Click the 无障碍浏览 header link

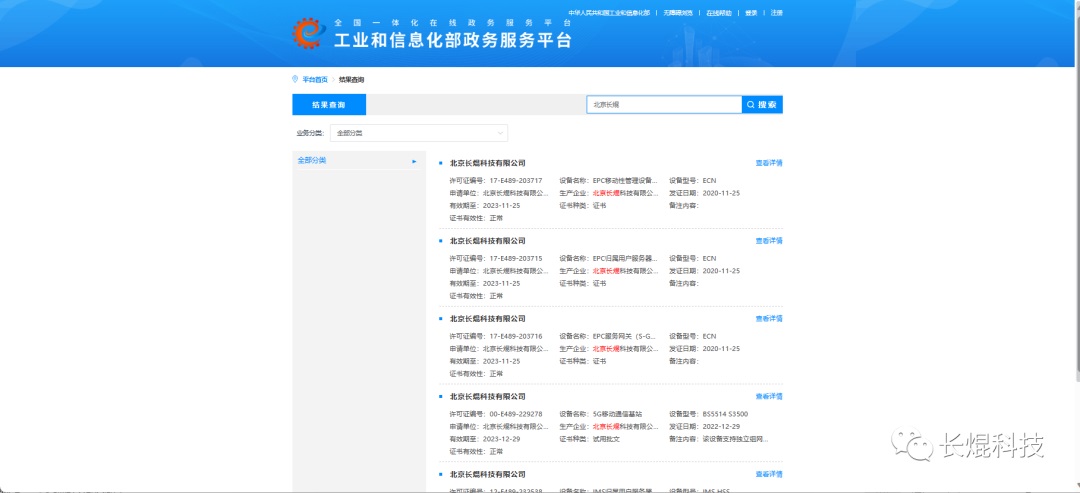(678, 13)
